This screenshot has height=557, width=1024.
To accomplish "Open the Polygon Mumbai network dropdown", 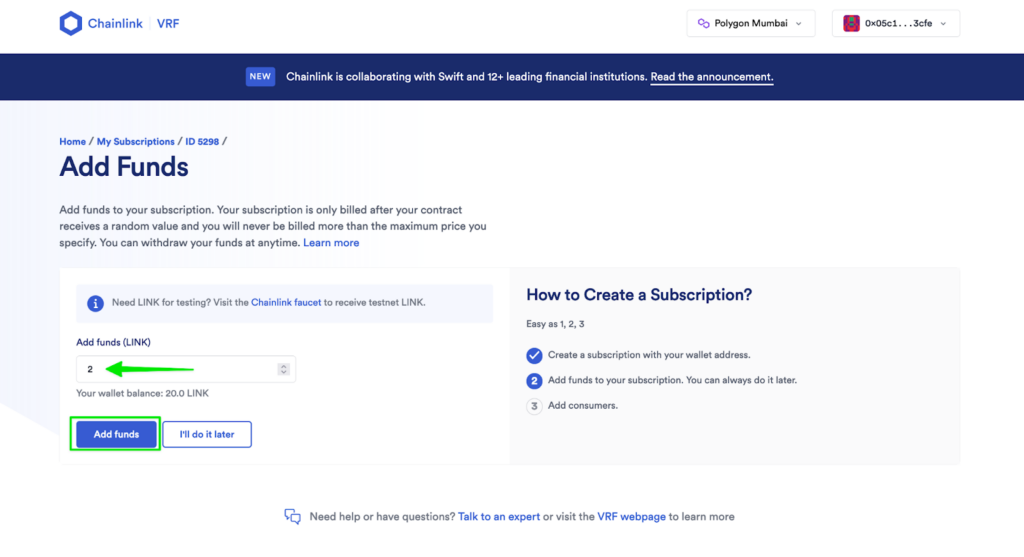I will pos(750,24).
